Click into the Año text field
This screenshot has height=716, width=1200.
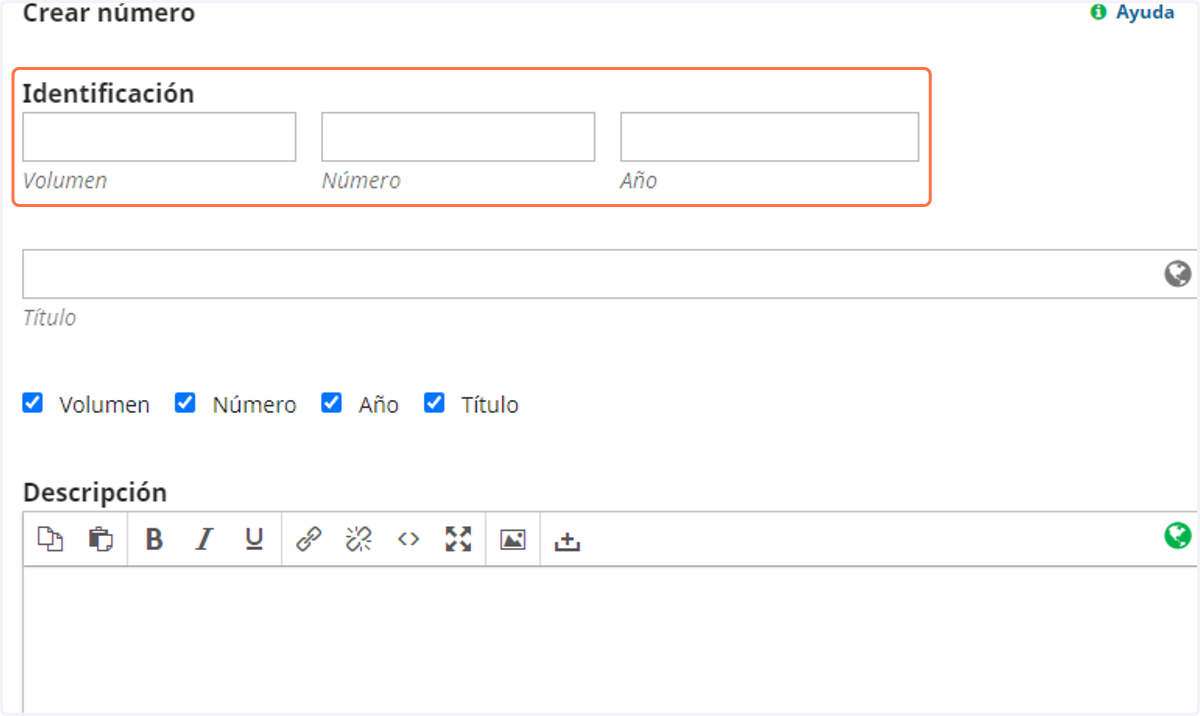tap(769, 137)
